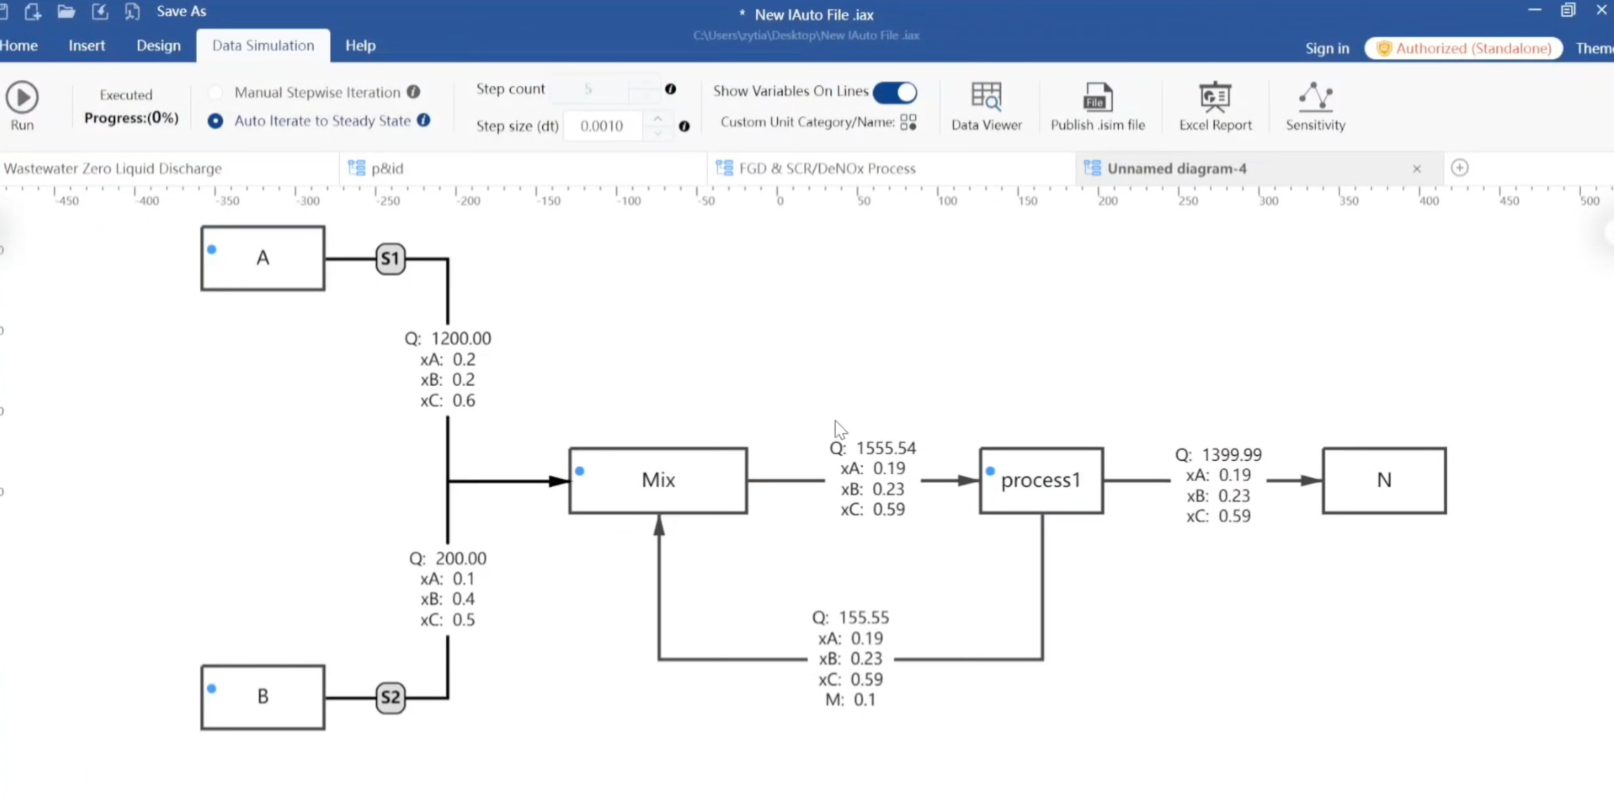Open the Data Viewer tool
This screenshot has height=802, width=1614.
986,106
